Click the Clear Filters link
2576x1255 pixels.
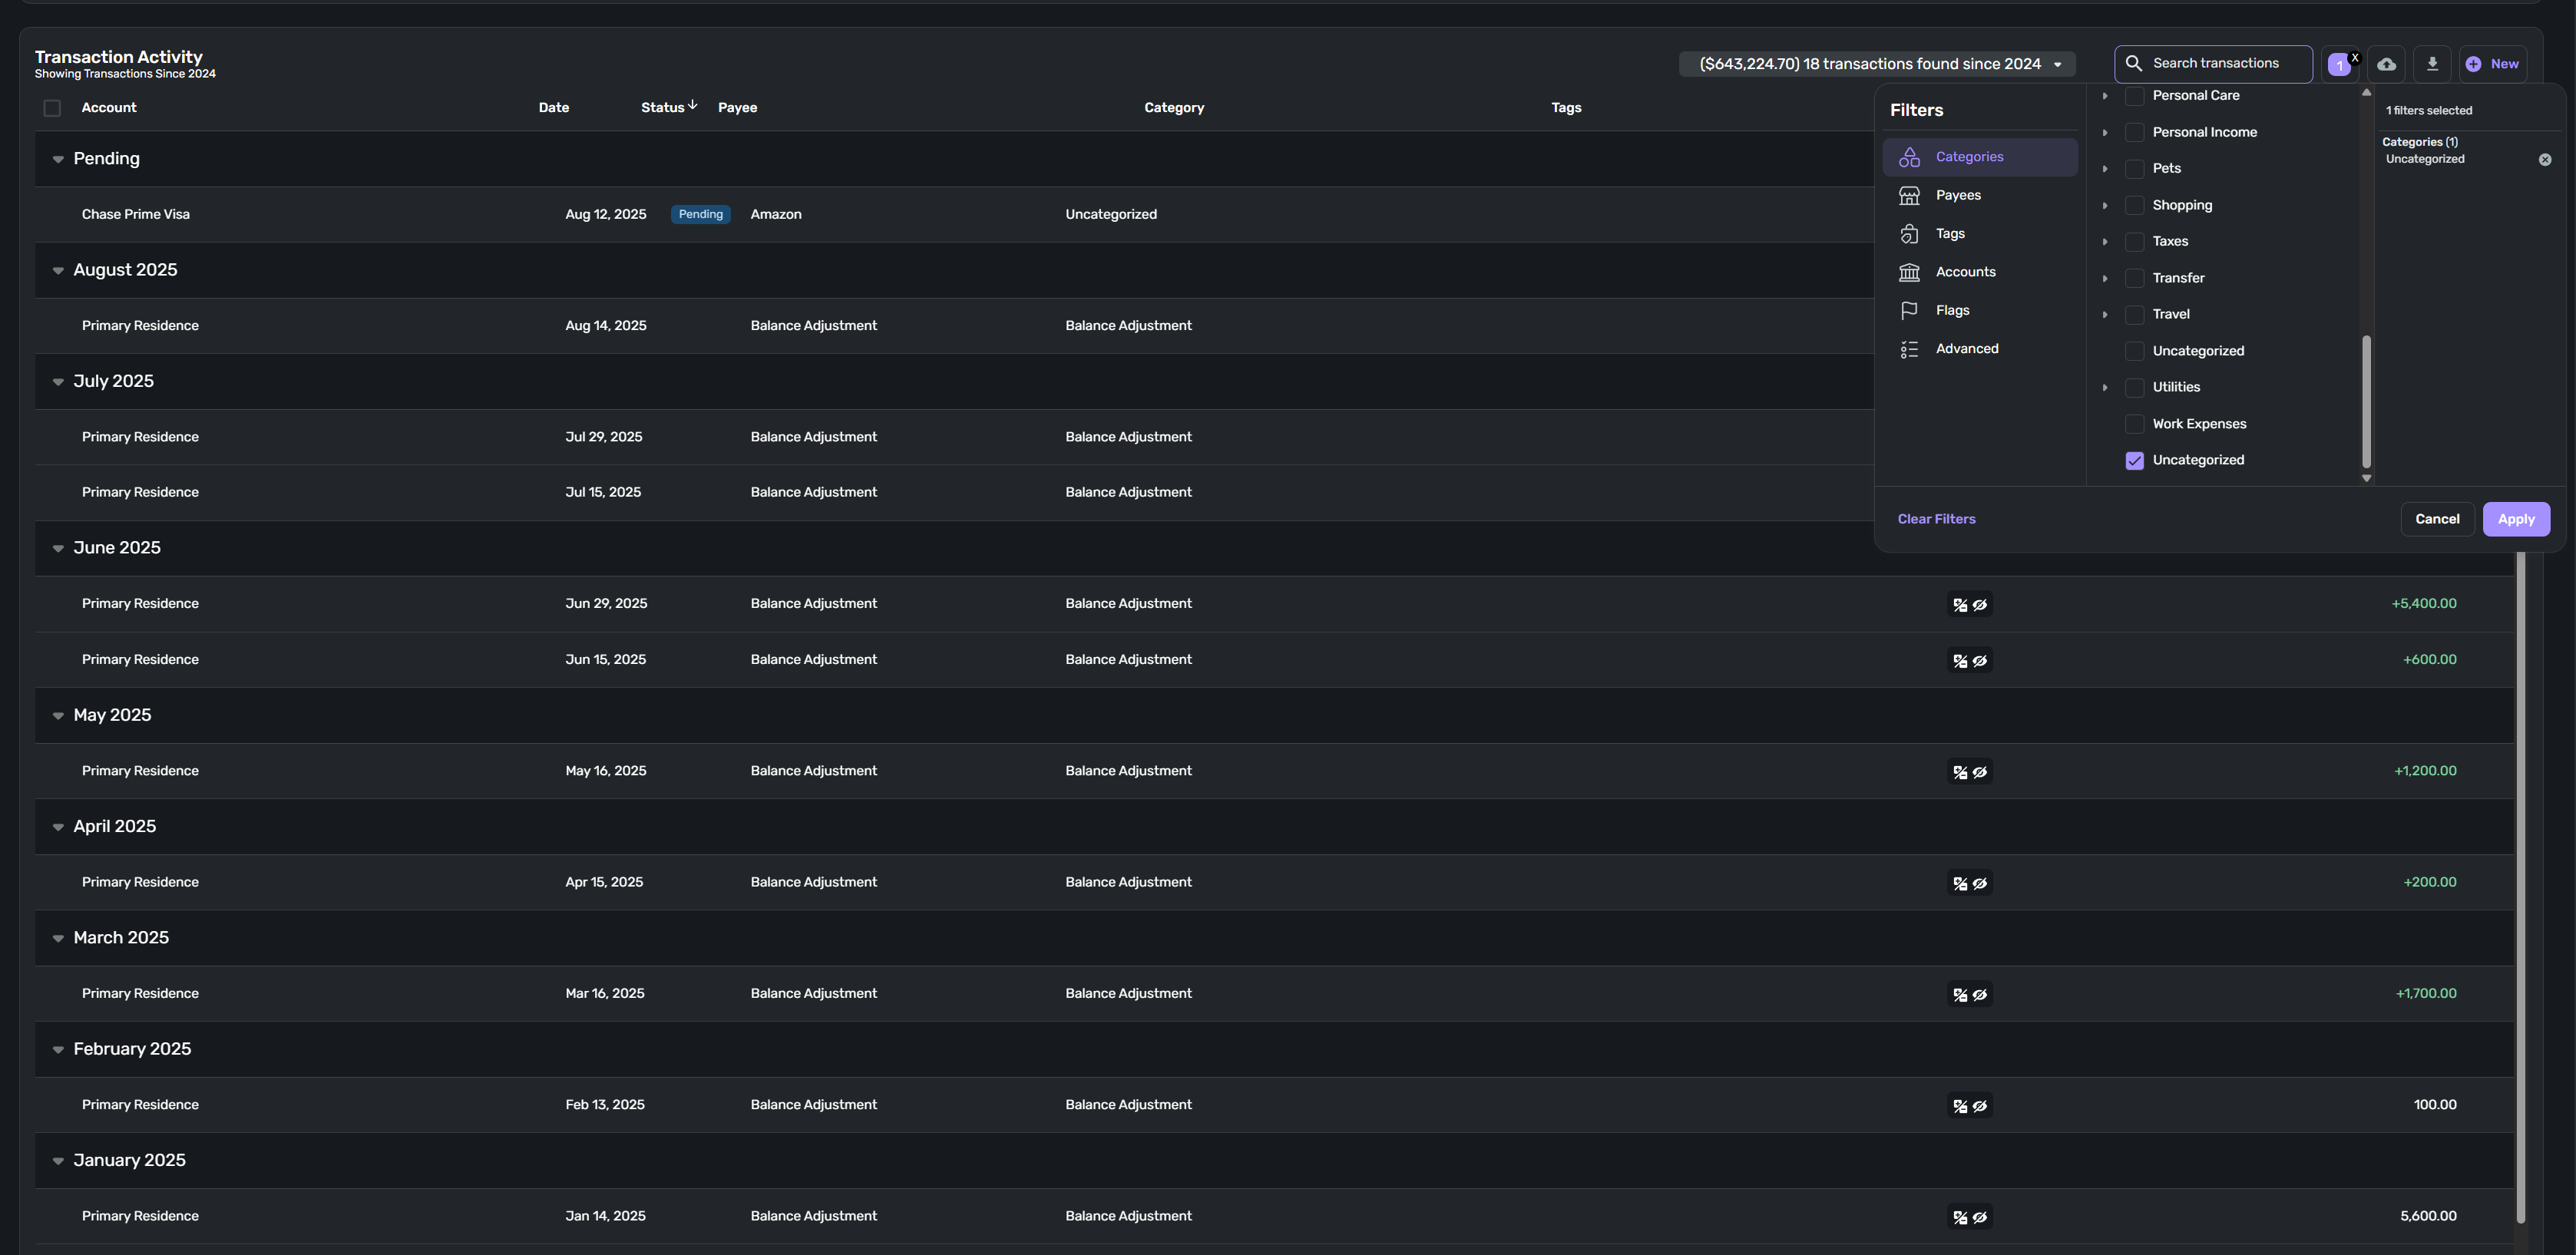pyautogui.click(x=1936, y=519)
